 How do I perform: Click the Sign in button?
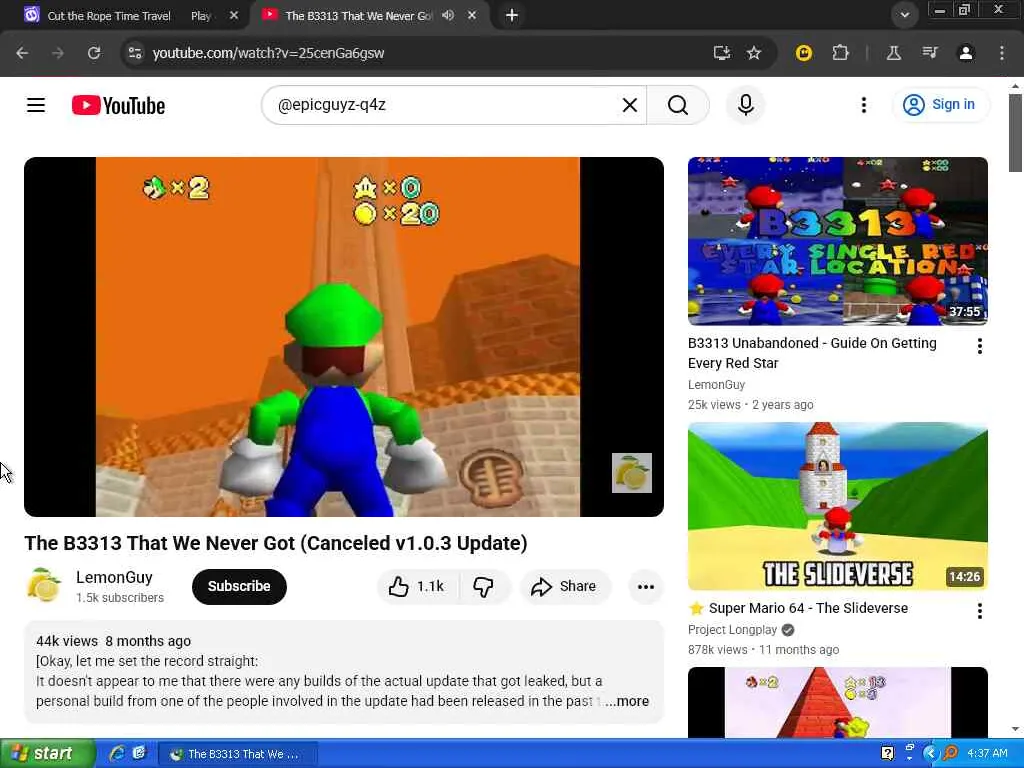point(939,104)
